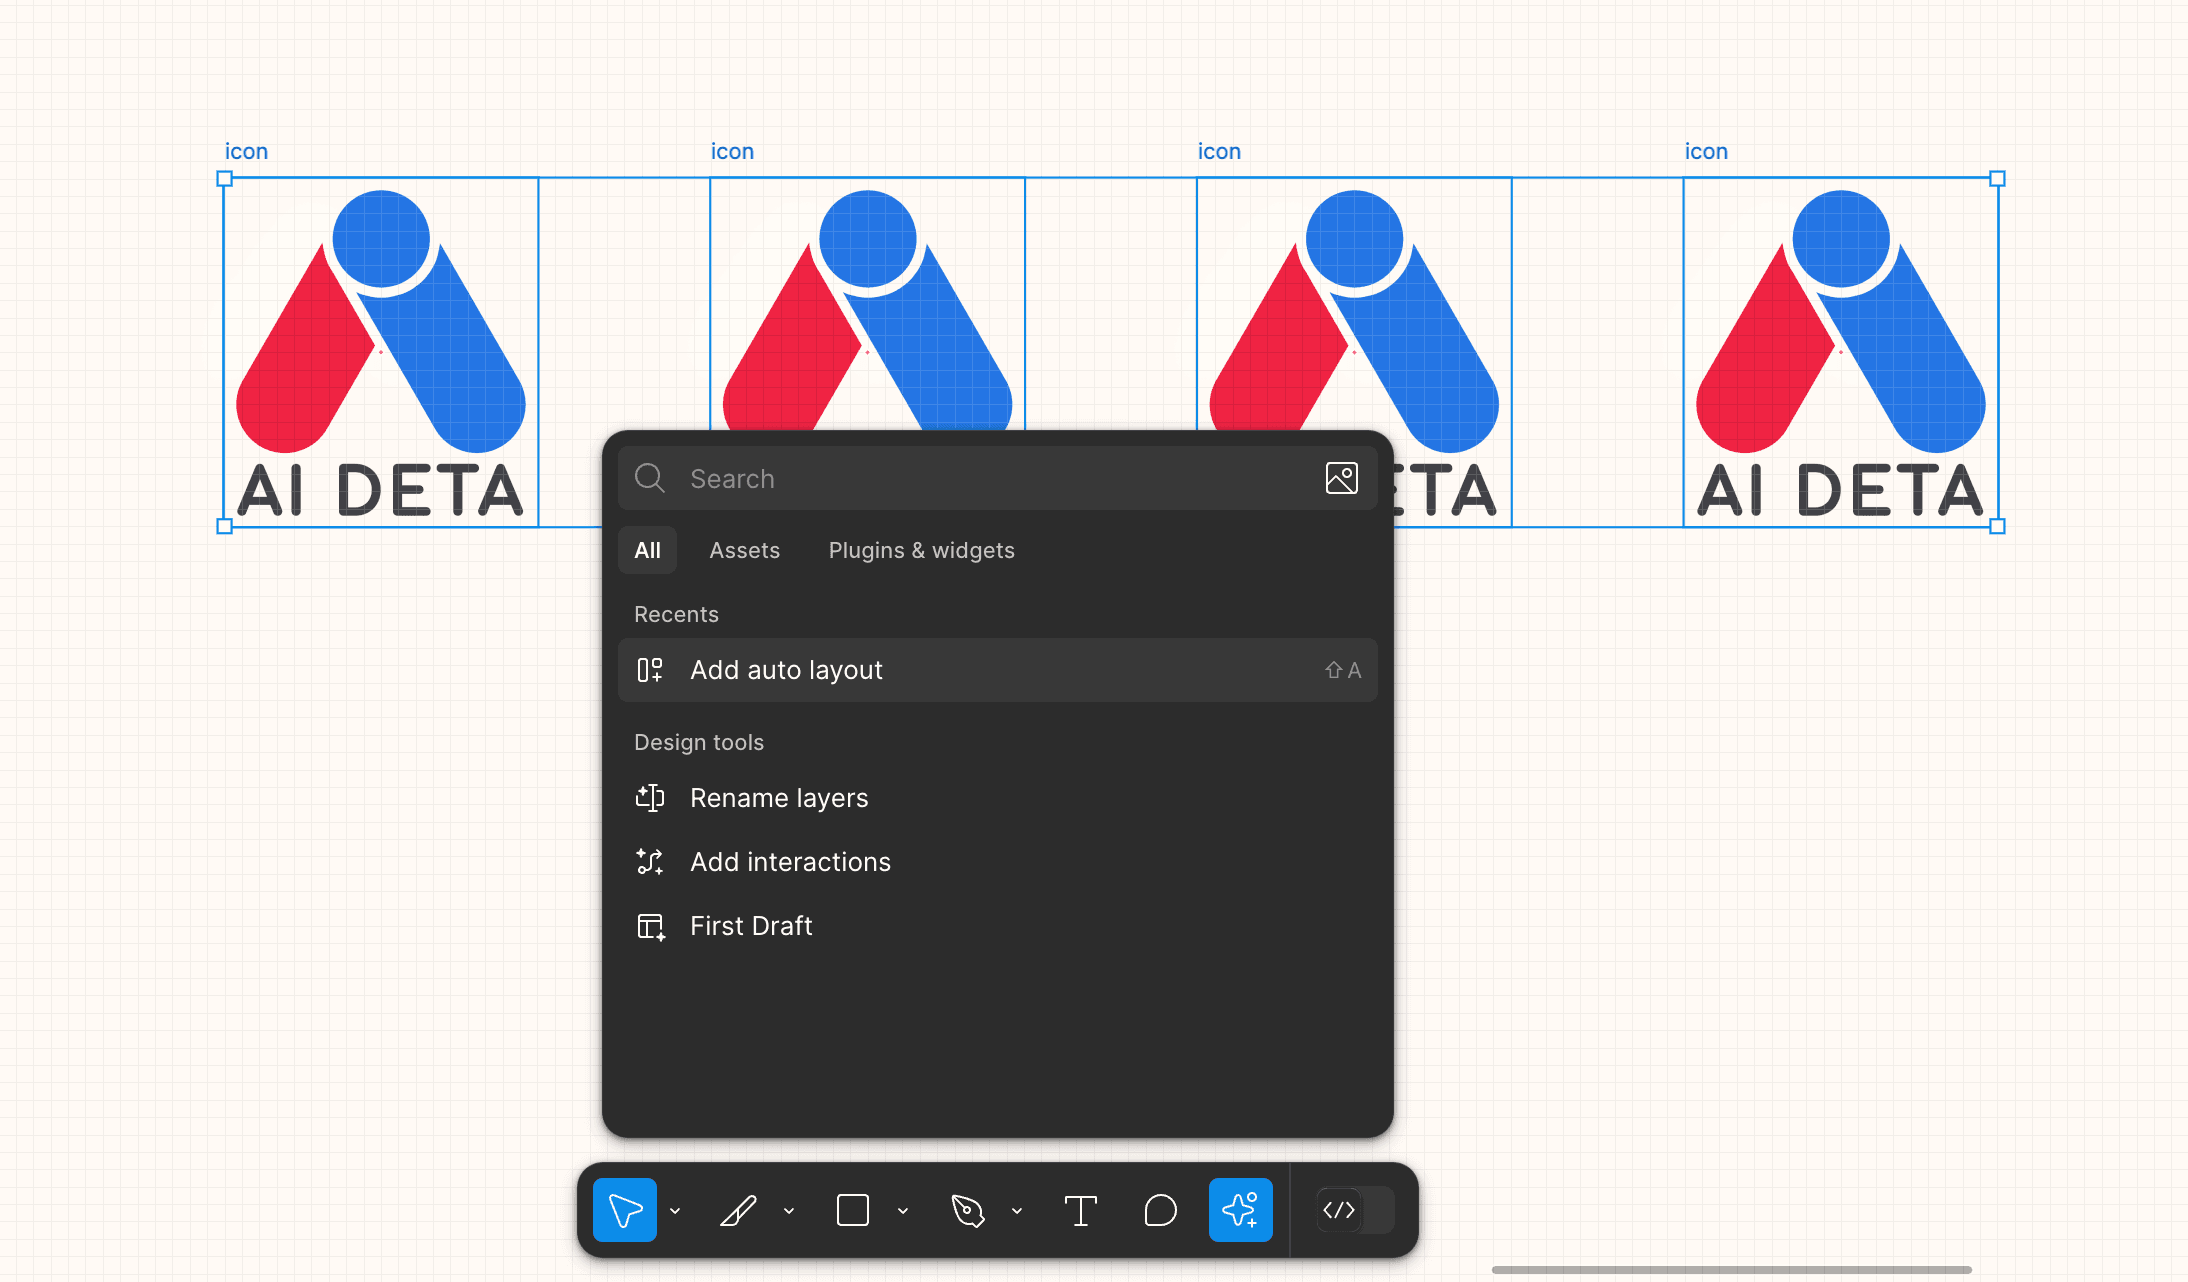Open the Plugins & widgets tab

(x=921, y=550)
